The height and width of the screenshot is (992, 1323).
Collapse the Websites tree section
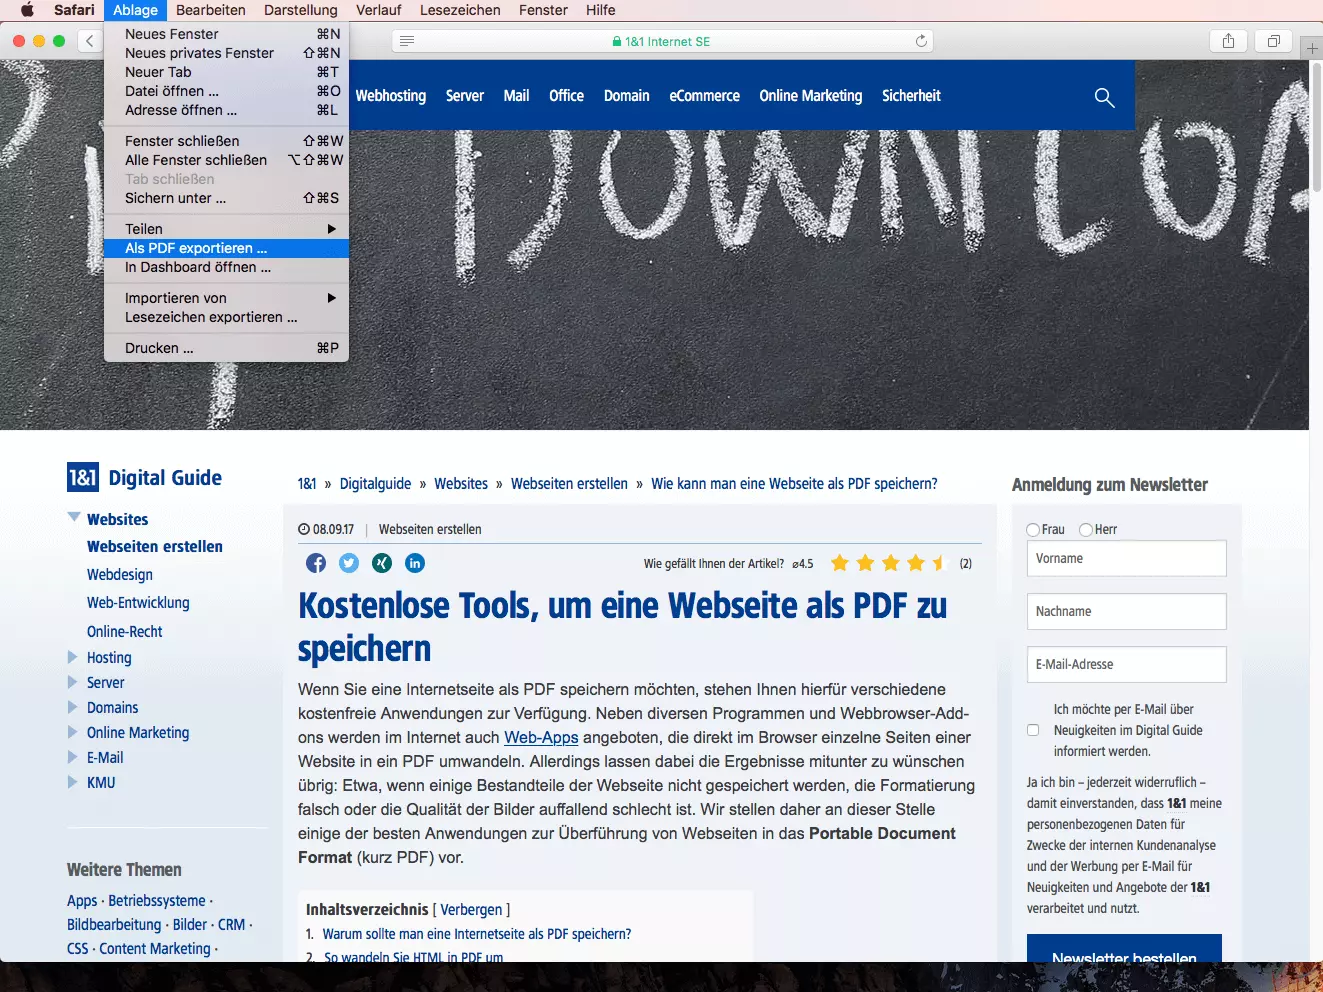(74, 517)
